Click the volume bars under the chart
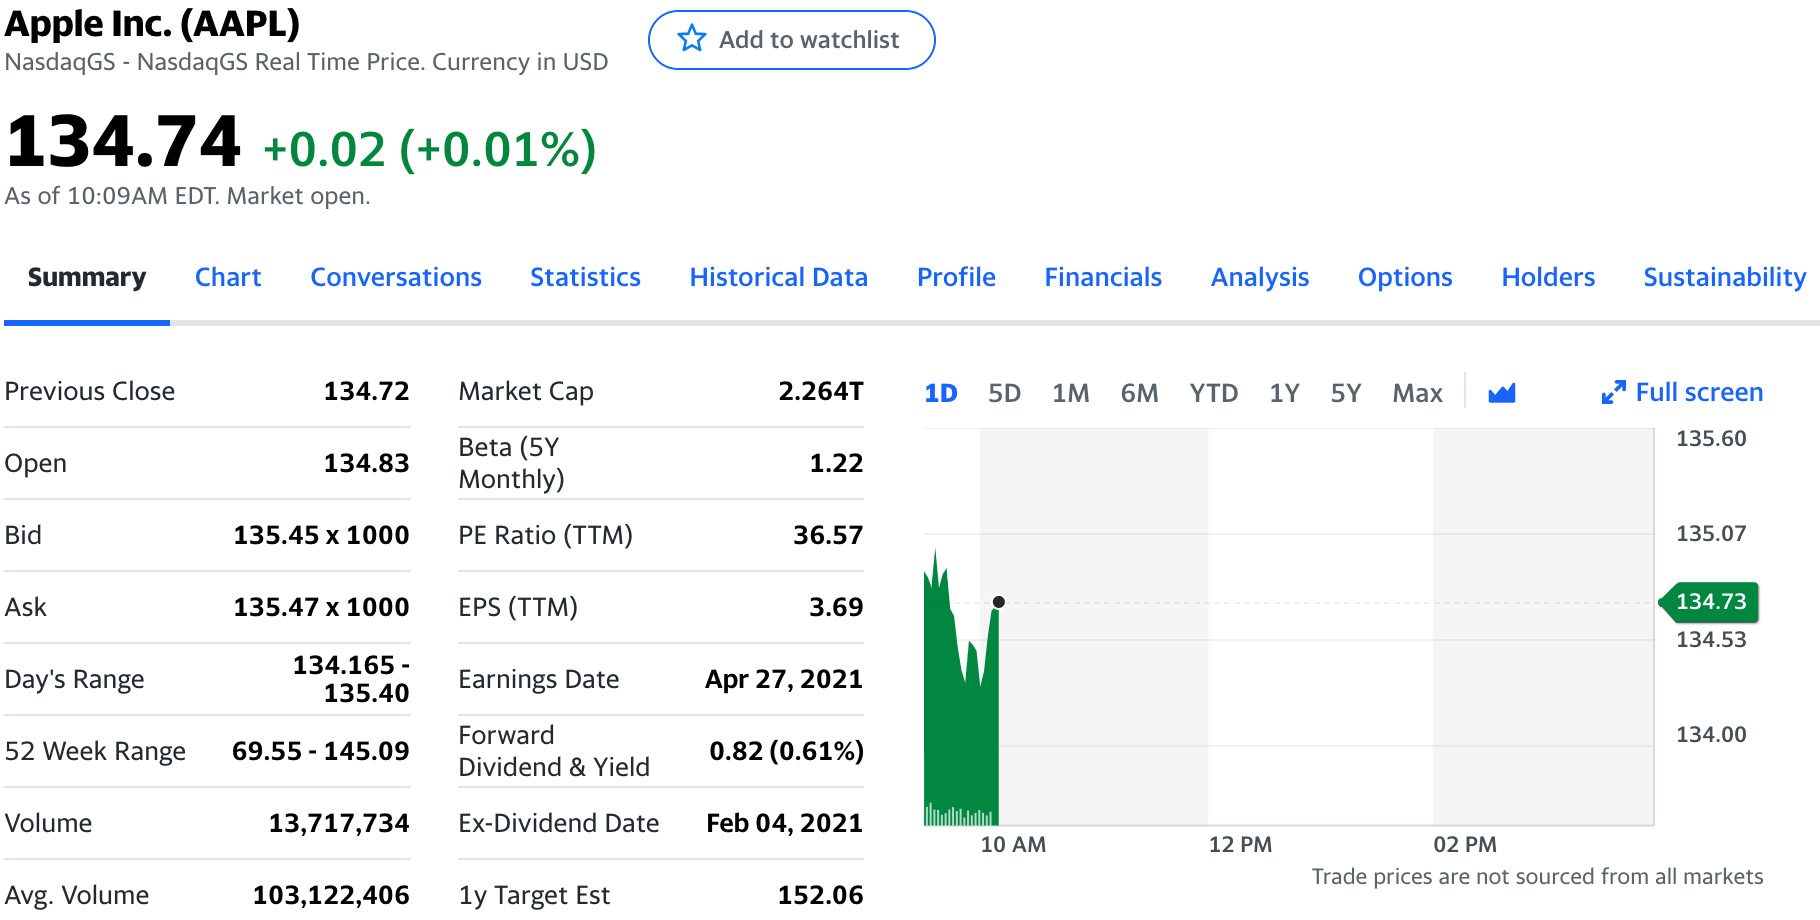The width and height of the screenshot is (1820, 920). pyautogui.click(x=959, y=815)
